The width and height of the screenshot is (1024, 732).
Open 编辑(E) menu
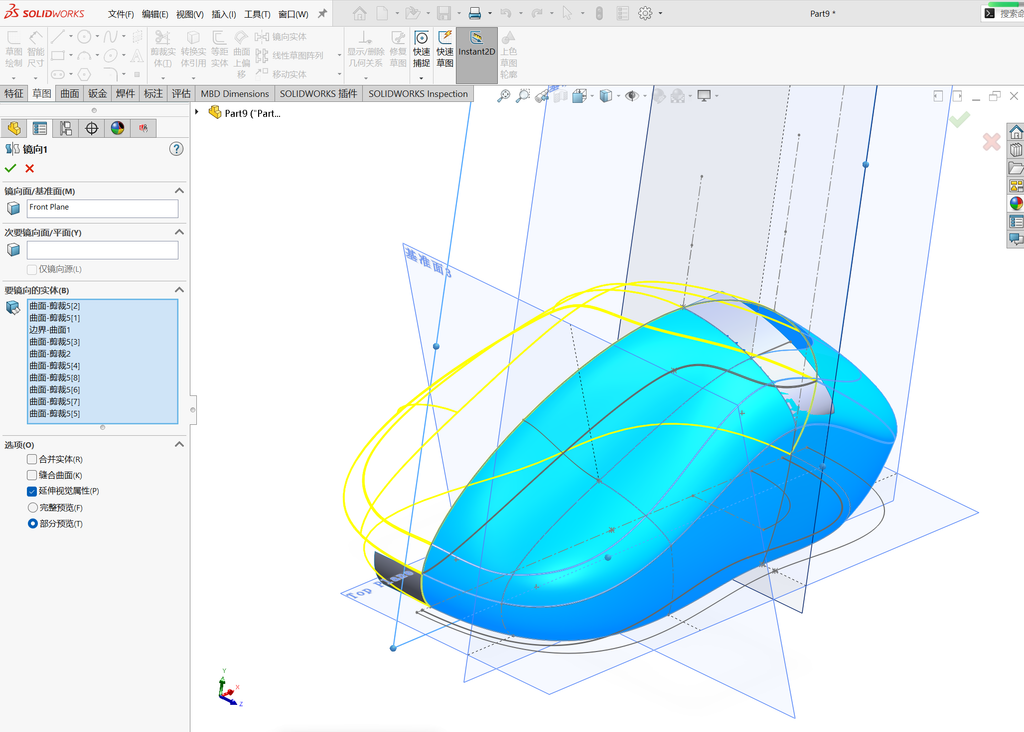pos(155,14)
